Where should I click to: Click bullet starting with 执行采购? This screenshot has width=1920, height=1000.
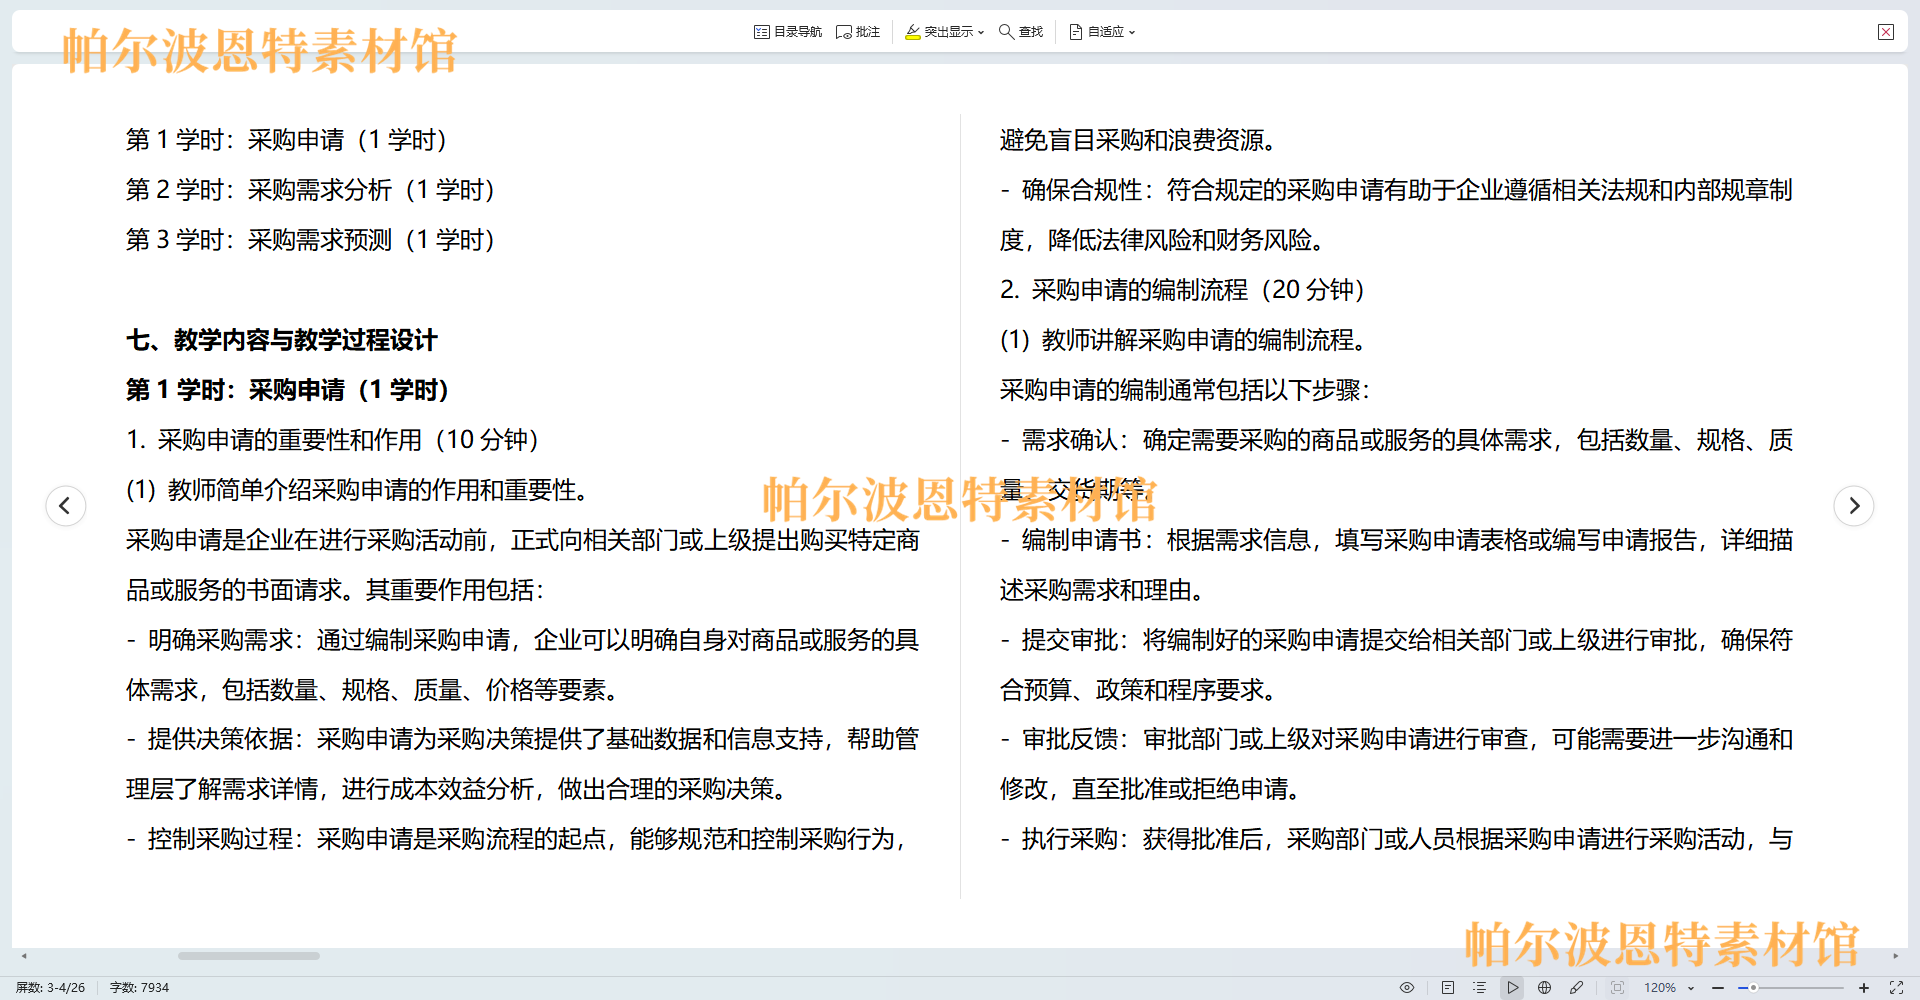[1397, 839]
